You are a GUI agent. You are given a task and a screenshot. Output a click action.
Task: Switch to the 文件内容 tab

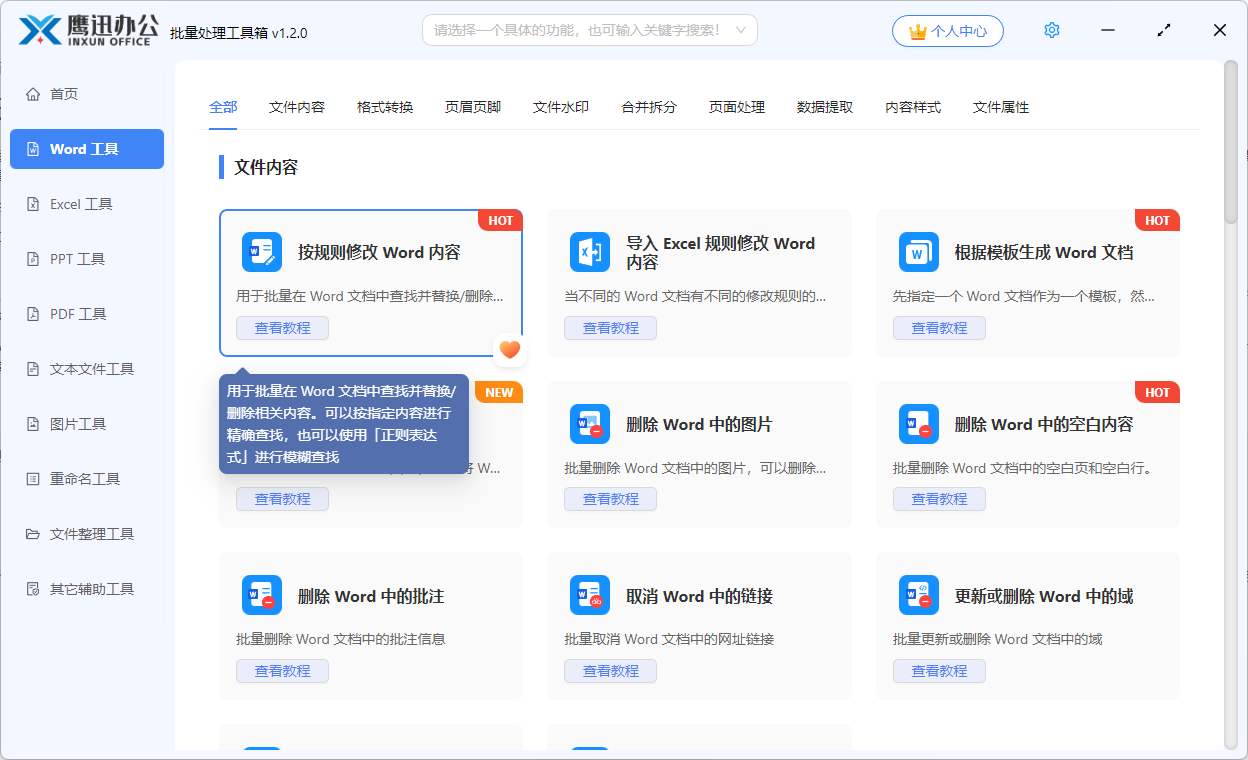297,107
